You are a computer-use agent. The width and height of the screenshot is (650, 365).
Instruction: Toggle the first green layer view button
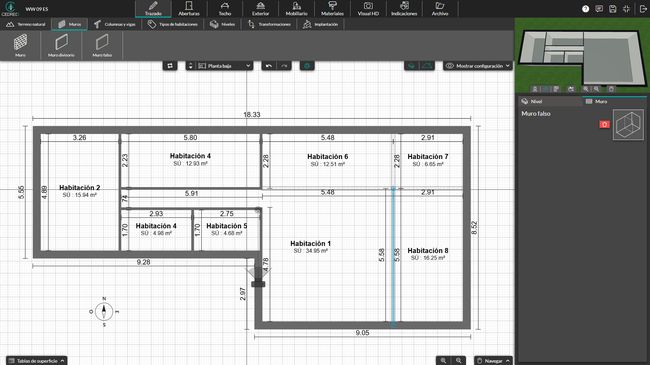click(412, 66)
